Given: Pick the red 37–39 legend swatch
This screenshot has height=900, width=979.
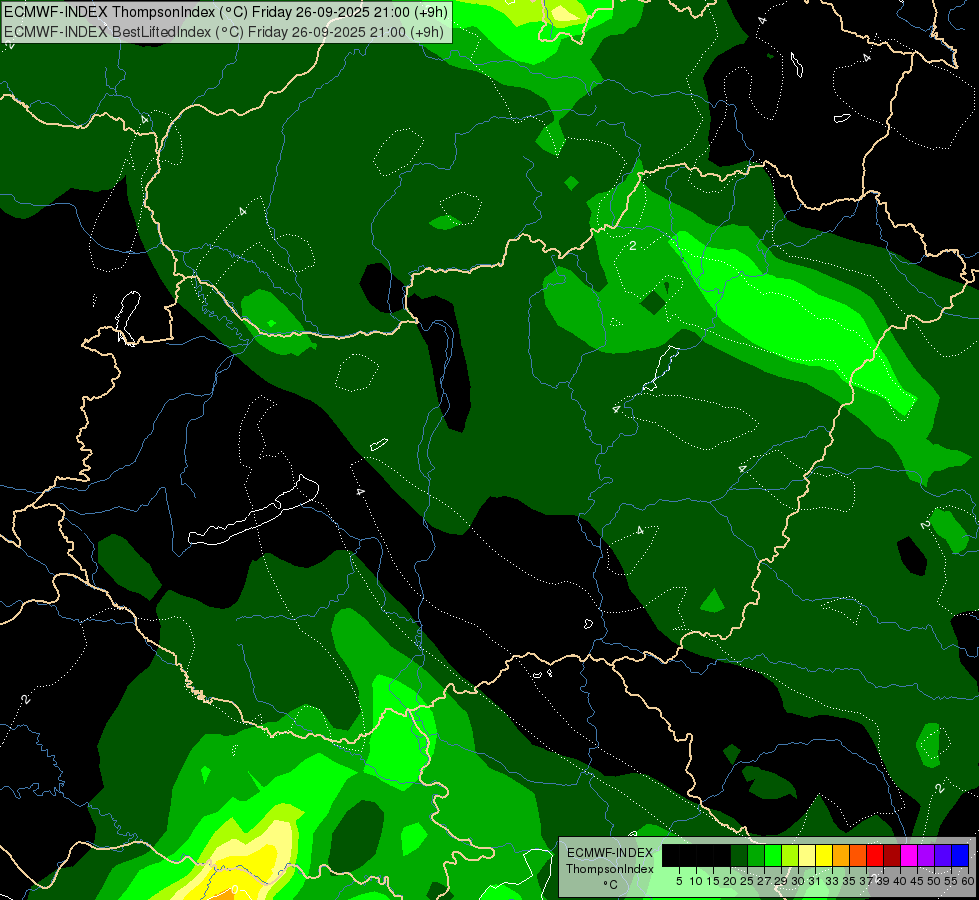Looking at the screenshot, I should pyautogui.click(x=875, y=855).
